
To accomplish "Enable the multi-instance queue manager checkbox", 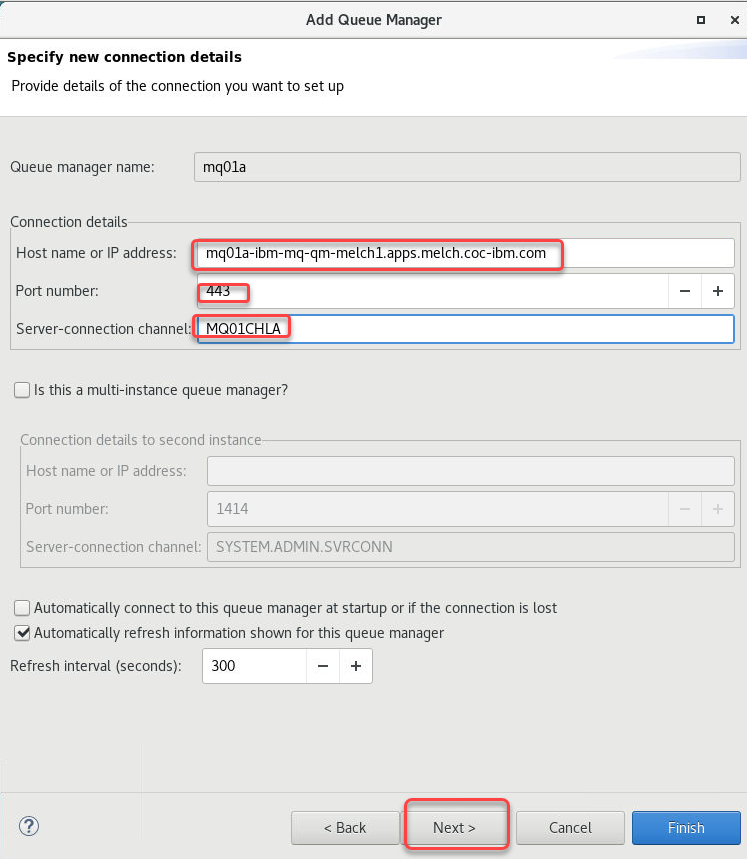I will 22,390.
